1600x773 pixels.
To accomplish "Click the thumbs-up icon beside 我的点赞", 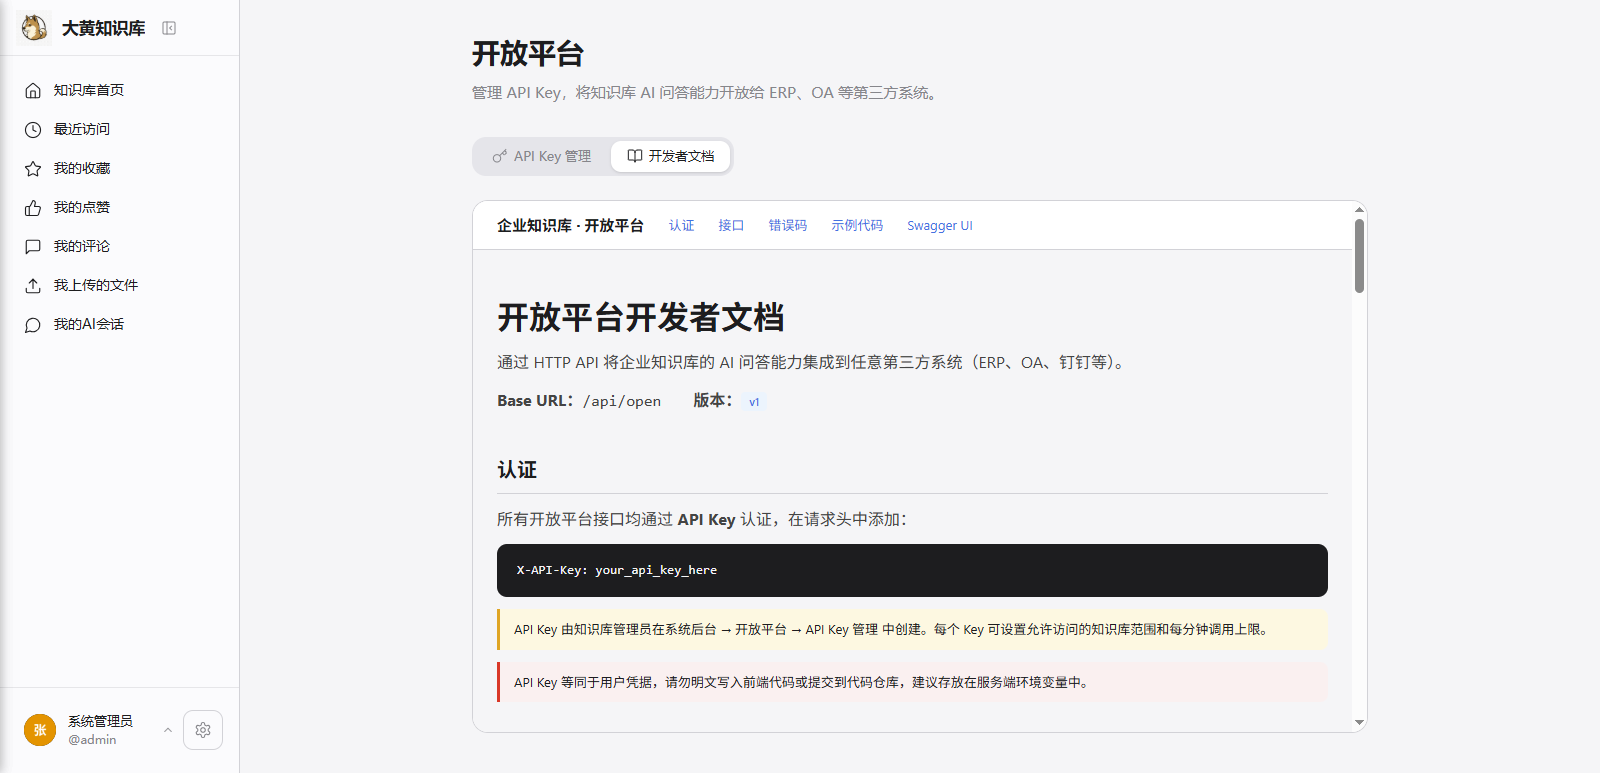I will click(x=33, y=207).
